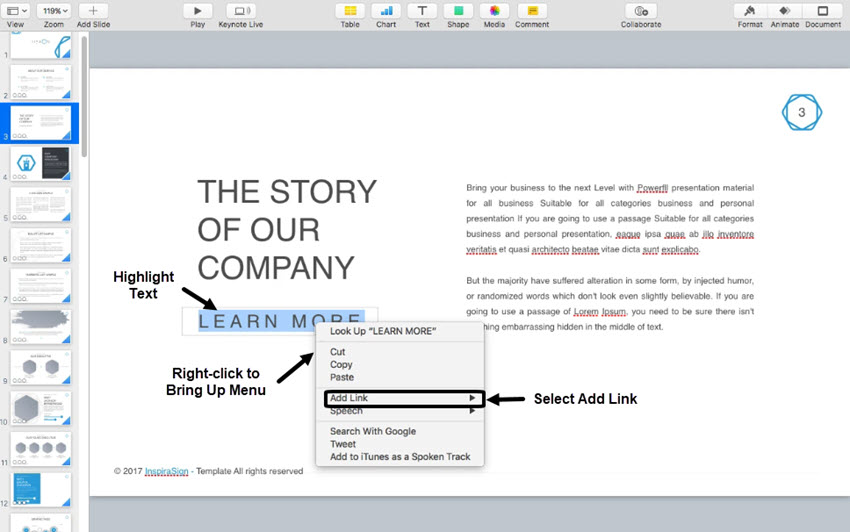Click the THE STORY OF OUR COMPANY title
Viewport: 850px width, 532px height.
287,229
